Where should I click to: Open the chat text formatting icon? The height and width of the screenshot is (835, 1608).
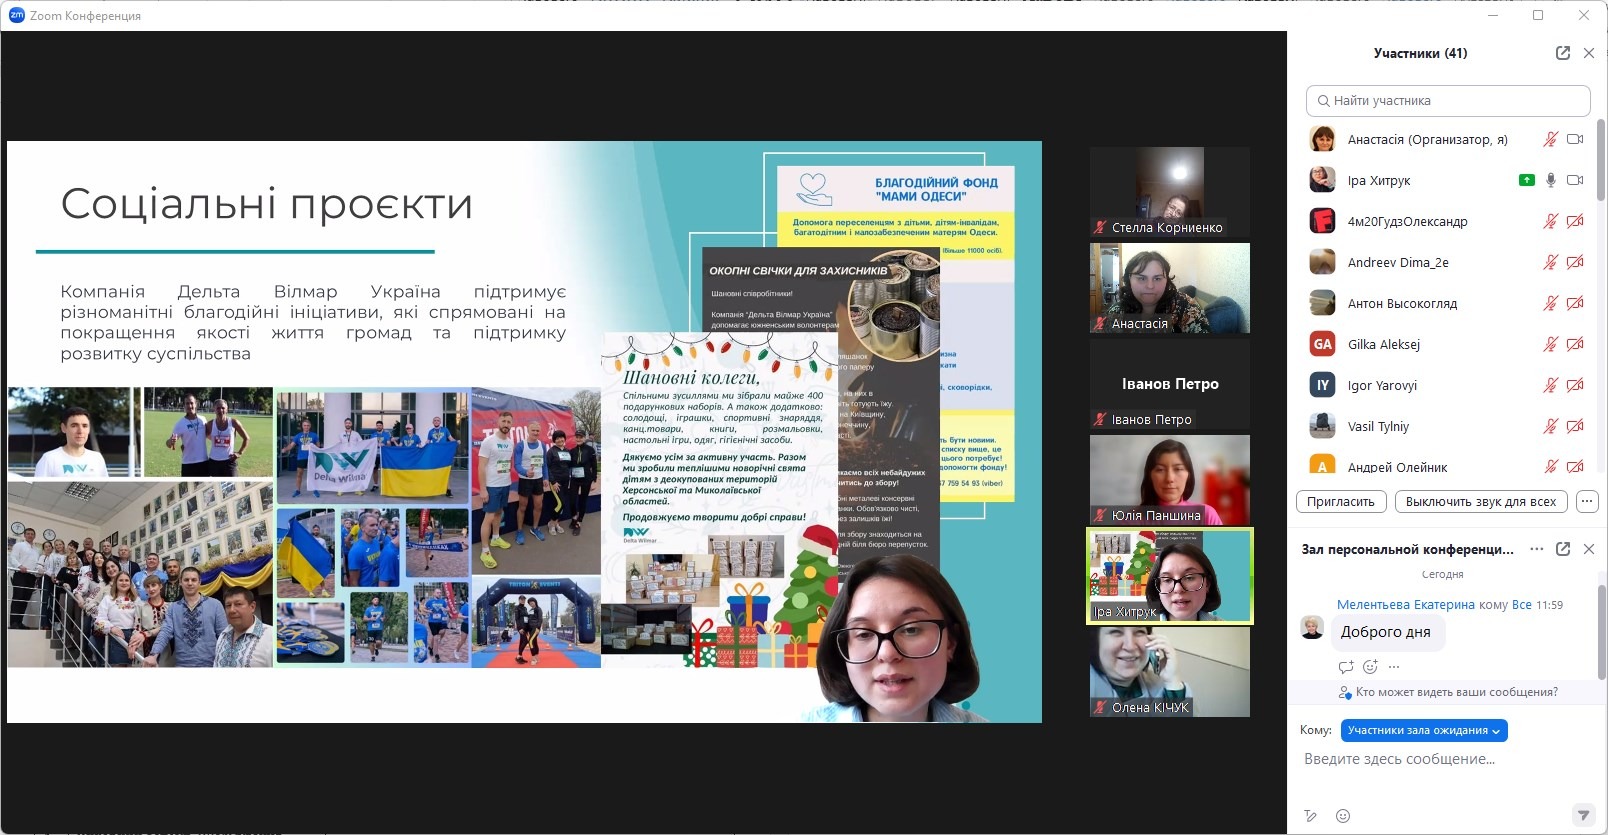click(x=1311, y=816)
